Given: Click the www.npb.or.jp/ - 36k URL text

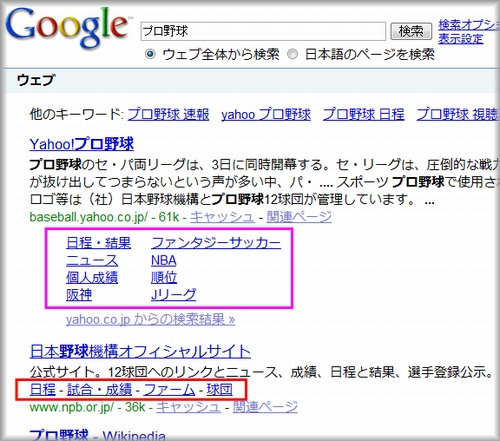Looking at the screenshot, I should point(88,407).
